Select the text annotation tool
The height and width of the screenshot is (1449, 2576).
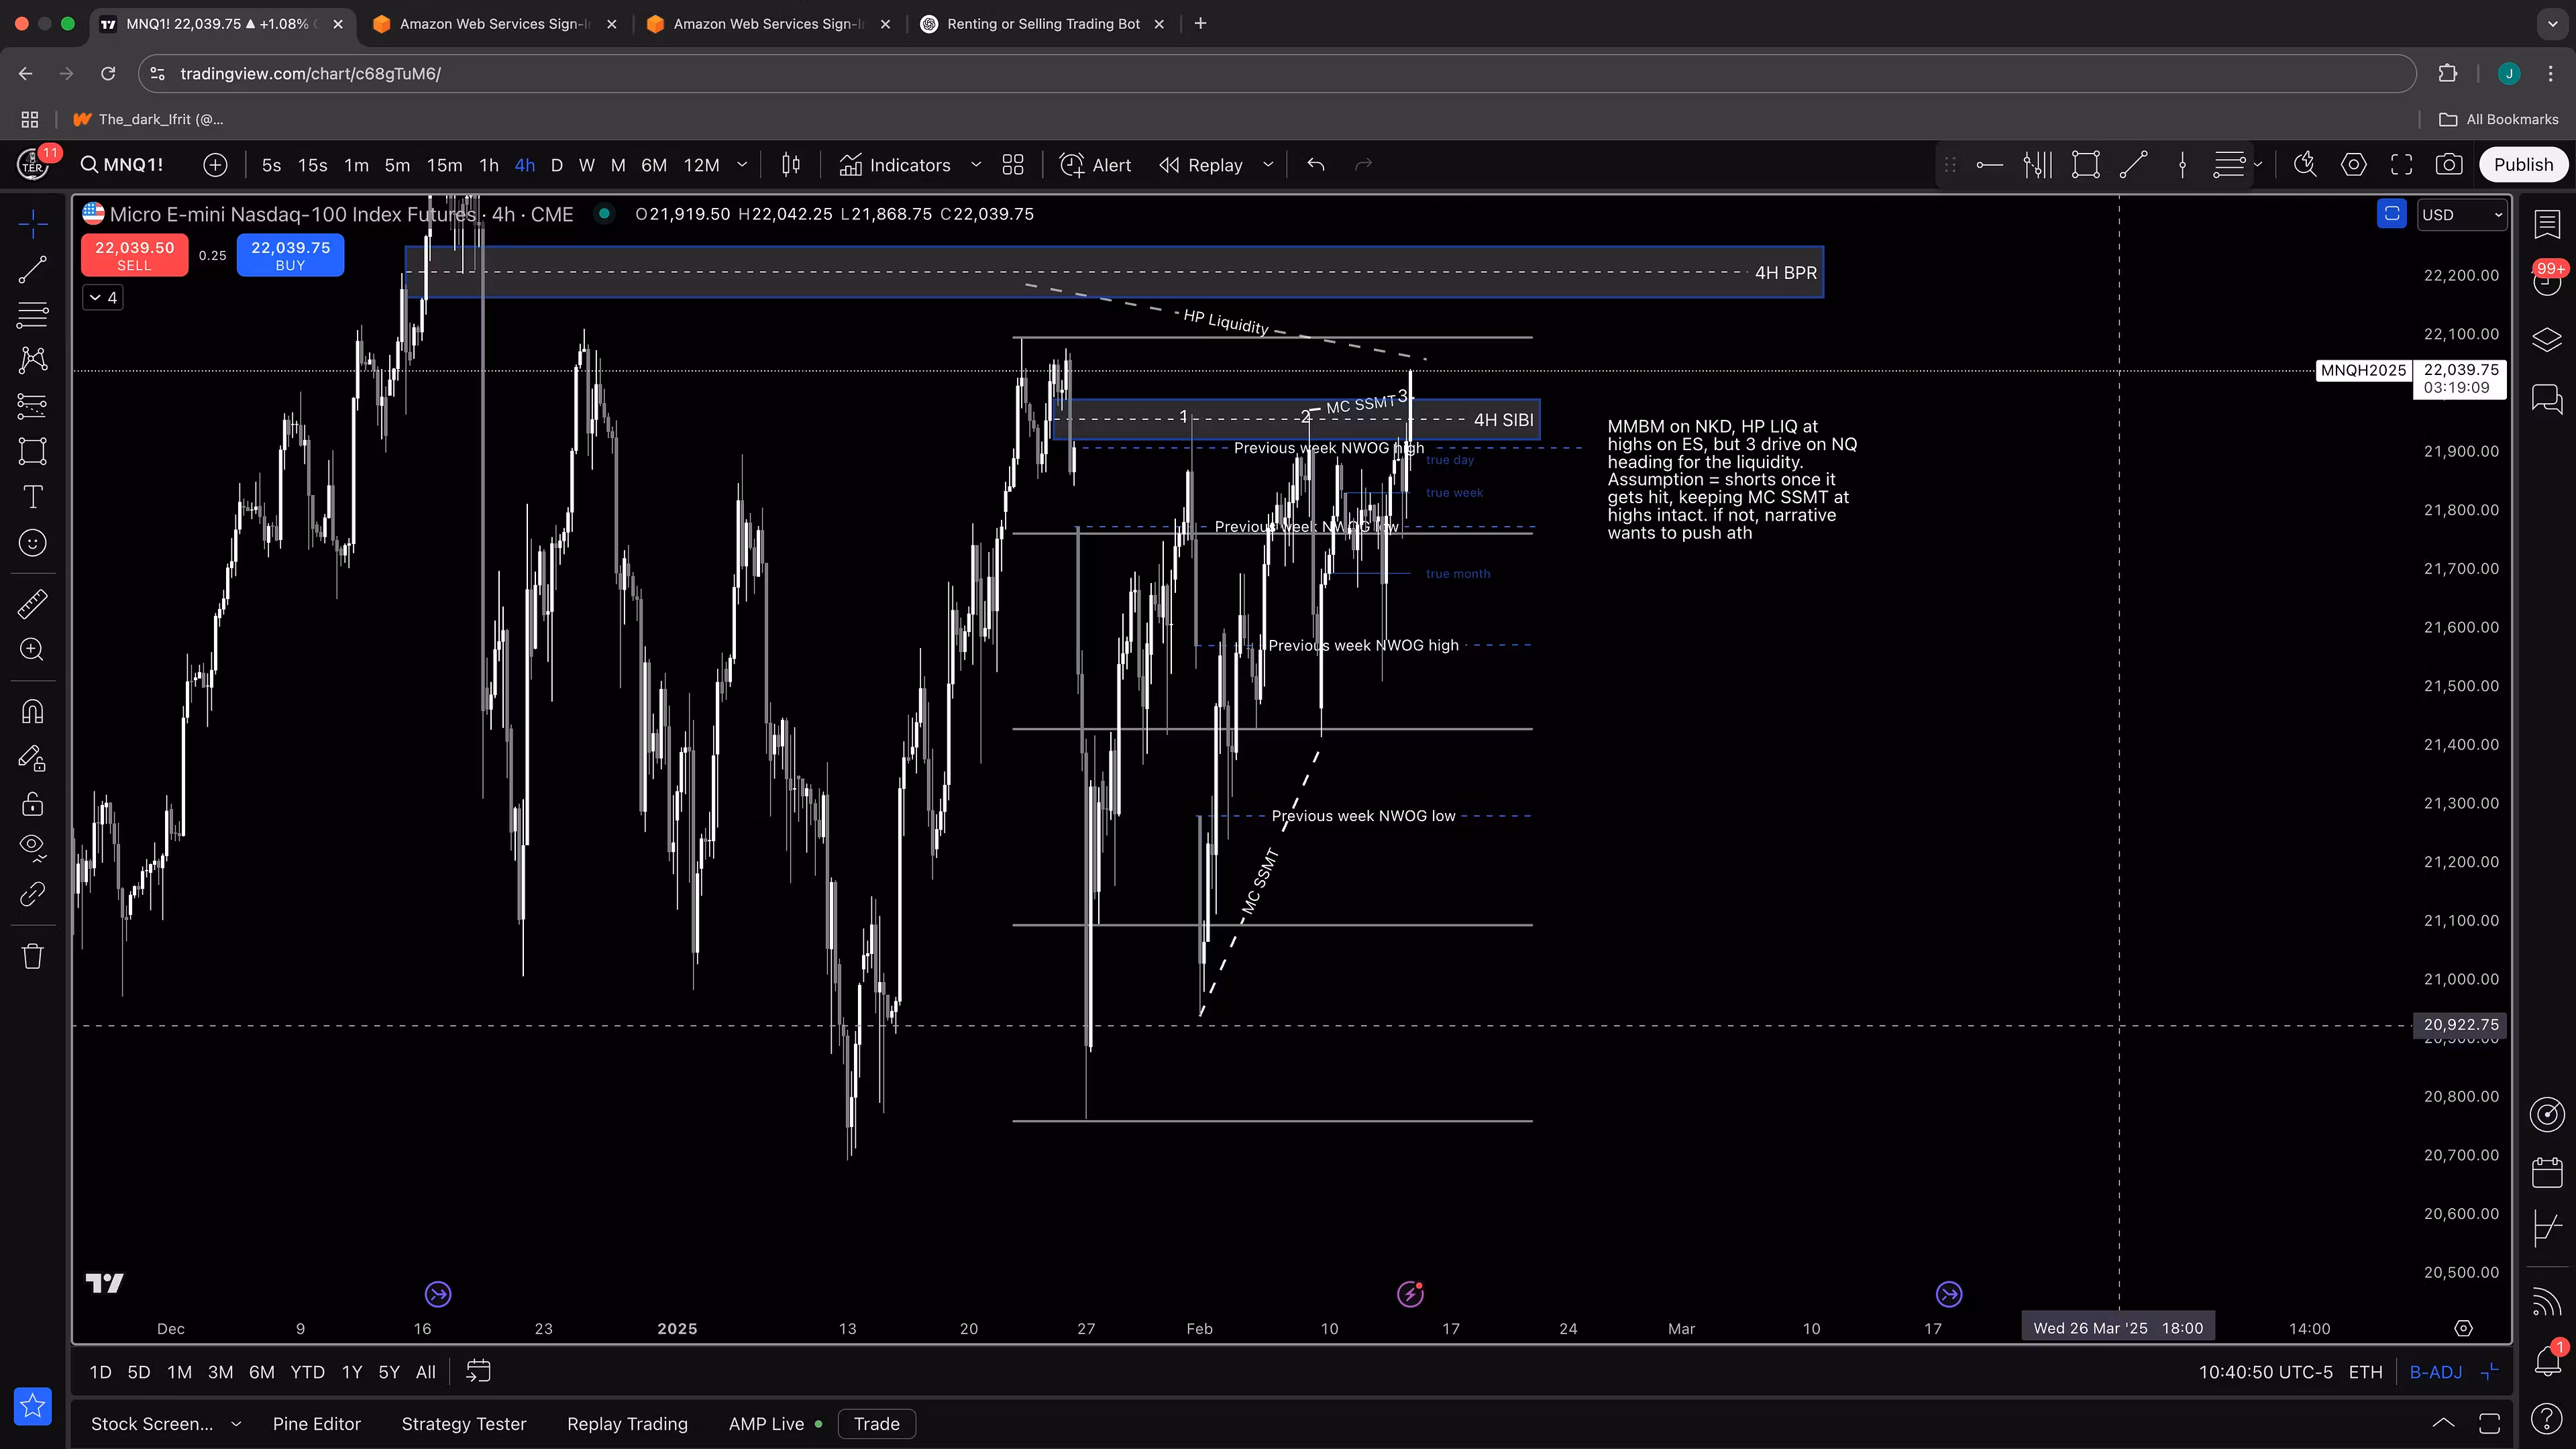tap(32, 497)
